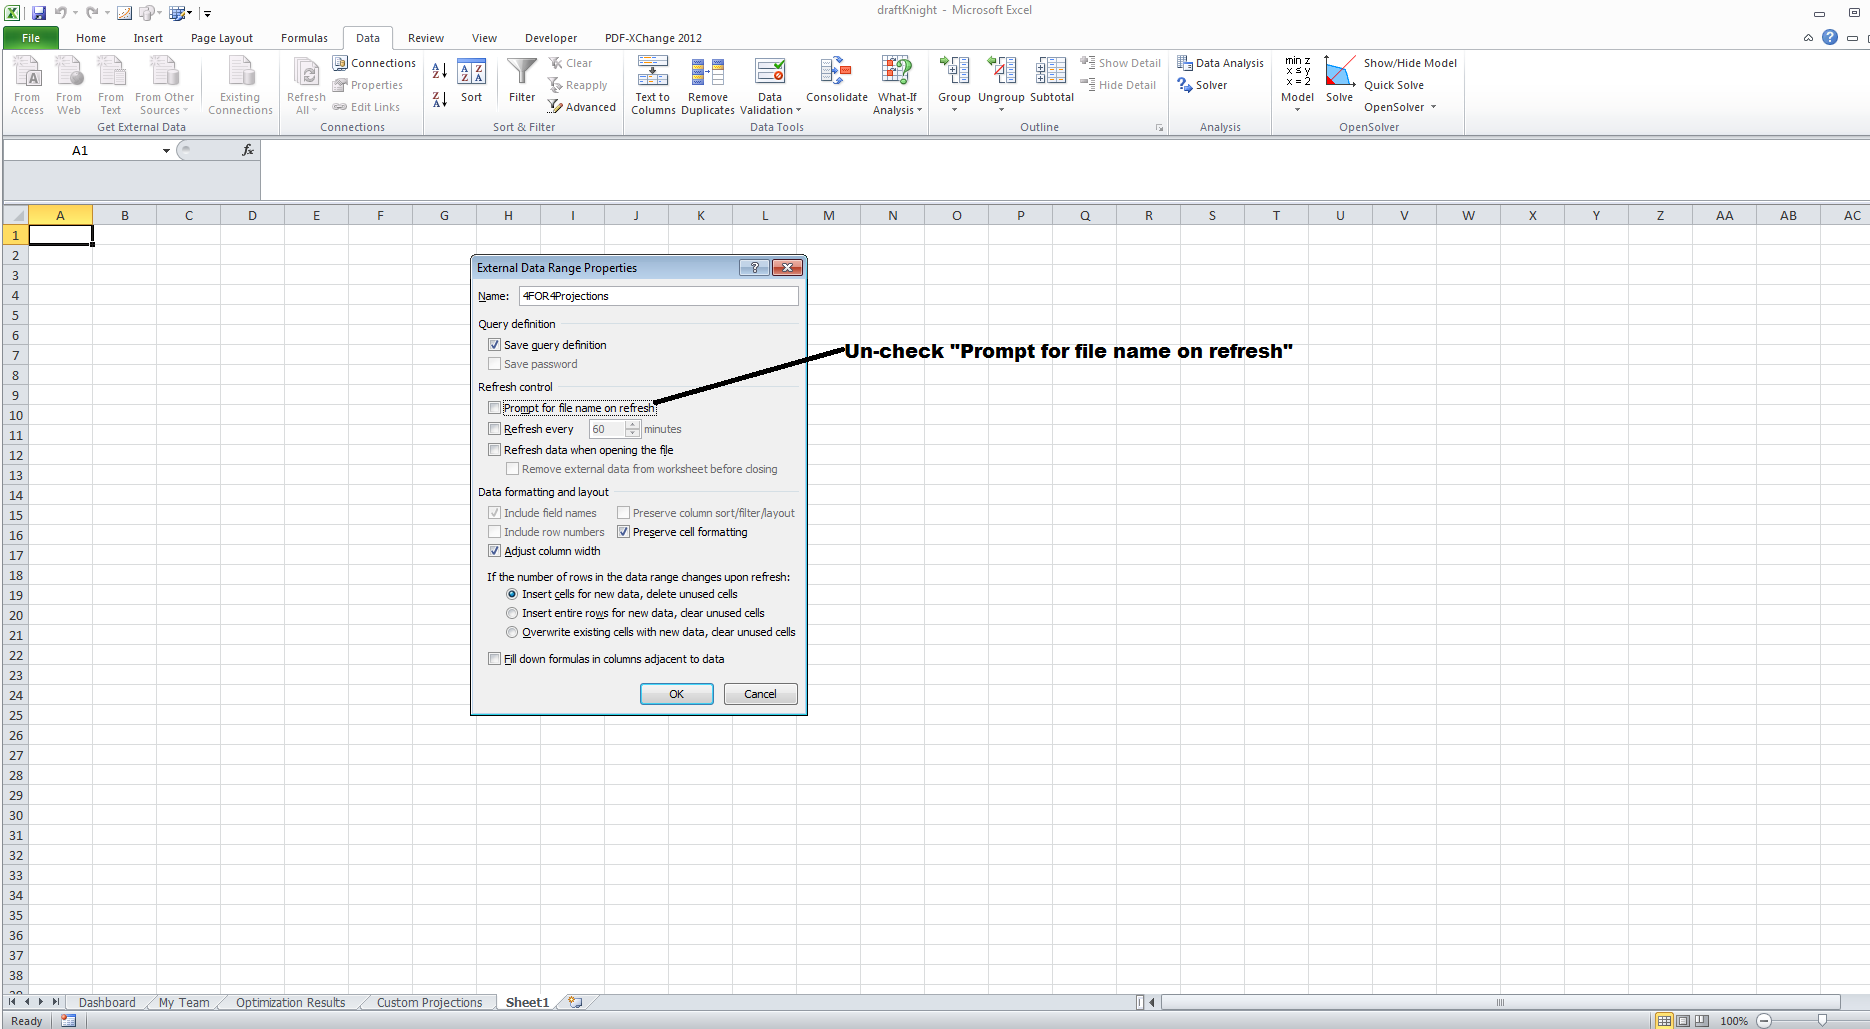Open Advanced filter options
This screenshot has height=1029, width=1870.
pyautogui.click(x=582, y=107)
